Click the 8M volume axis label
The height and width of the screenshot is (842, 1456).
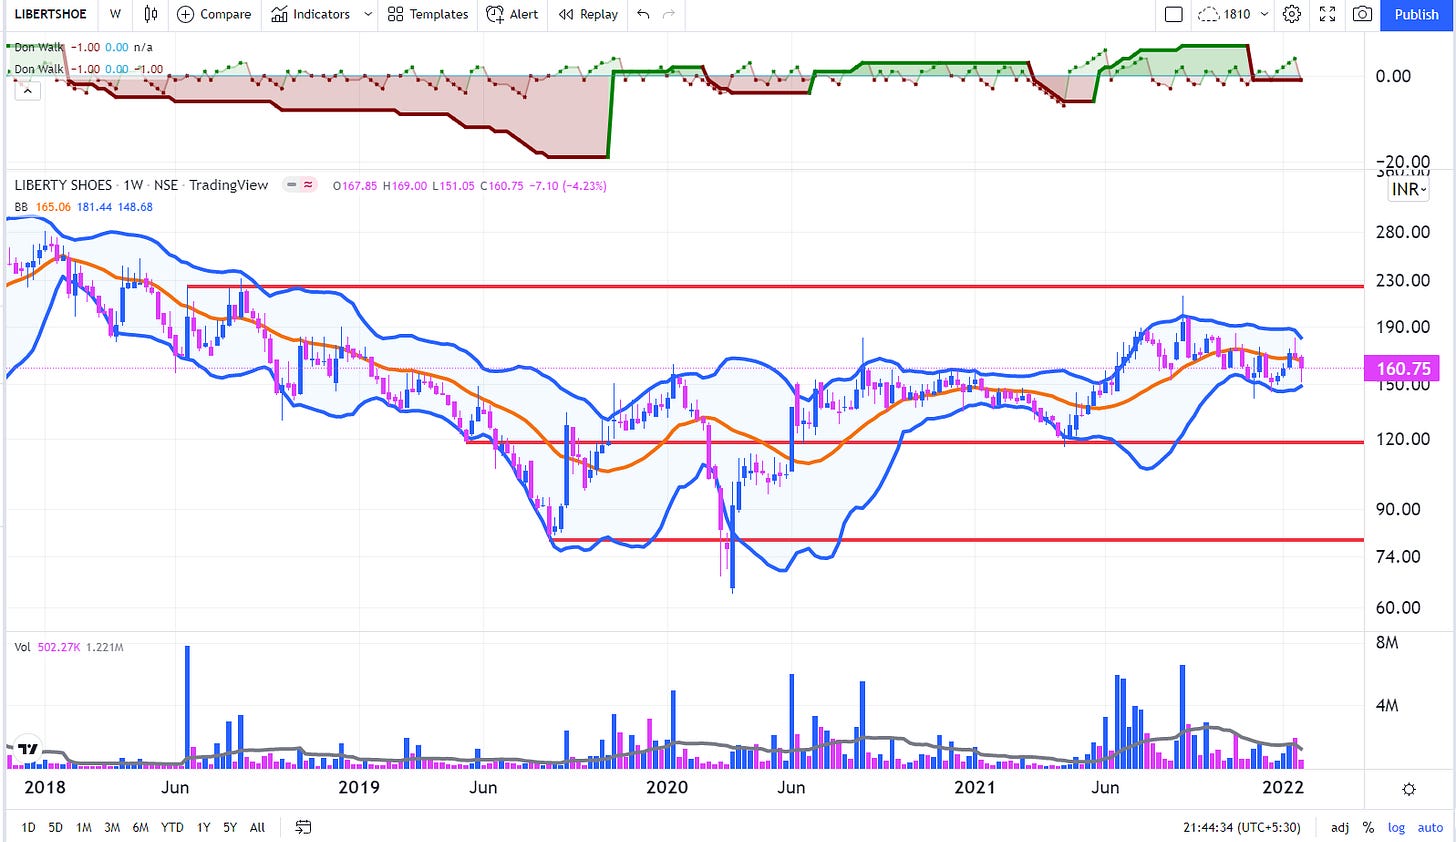pyautogui.click(x=1387, y=643)
